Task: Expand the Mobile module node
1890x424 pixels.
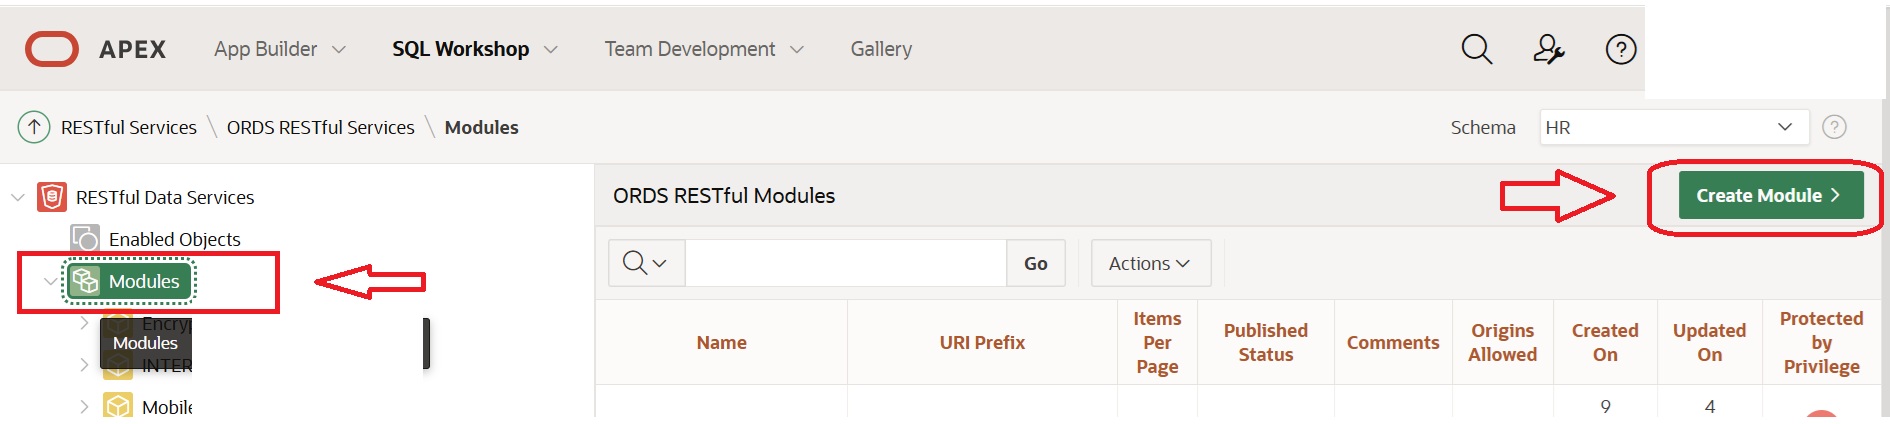Action: (84, 406)
